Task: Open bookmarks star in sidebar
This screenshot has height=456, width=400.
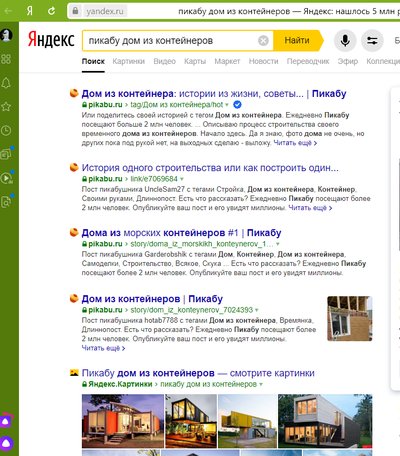Action: (6, 107)
